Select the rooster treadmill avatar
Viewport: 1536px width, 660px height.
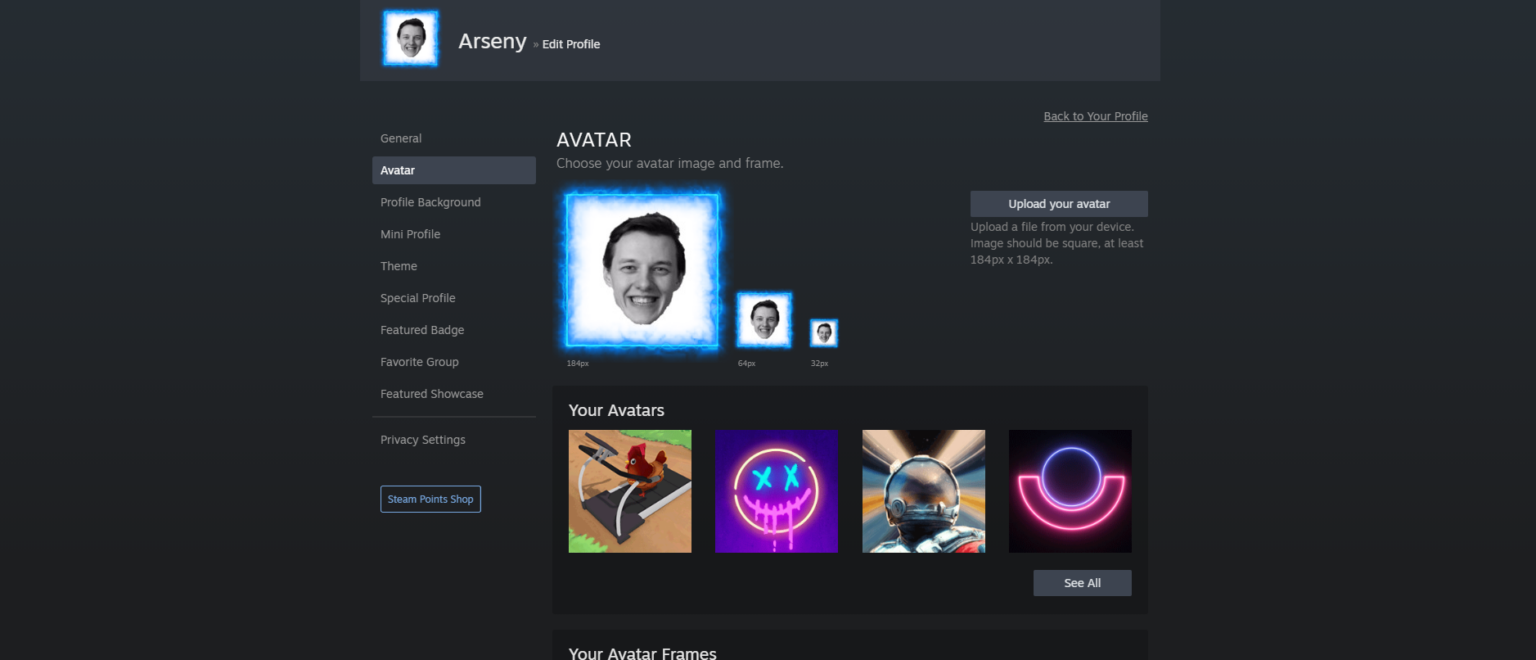pyautogui.click(x=629, y=491)
